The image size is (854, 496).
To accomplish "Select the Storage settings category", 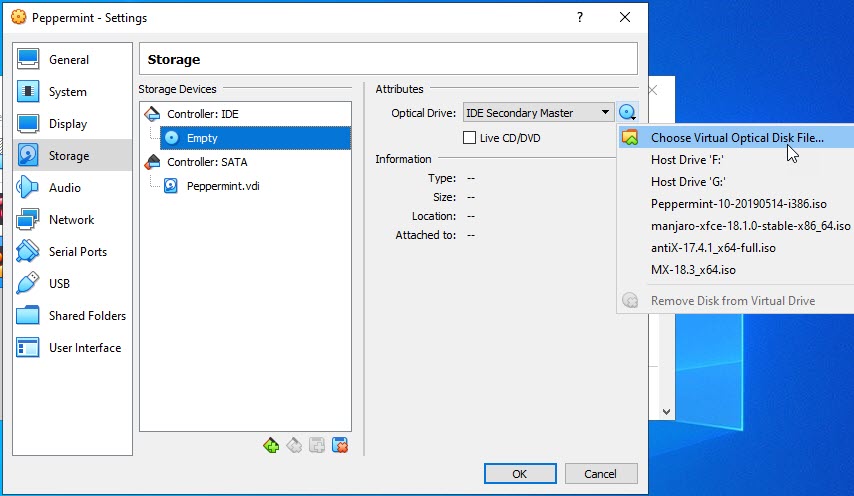I will coord(72,156).
